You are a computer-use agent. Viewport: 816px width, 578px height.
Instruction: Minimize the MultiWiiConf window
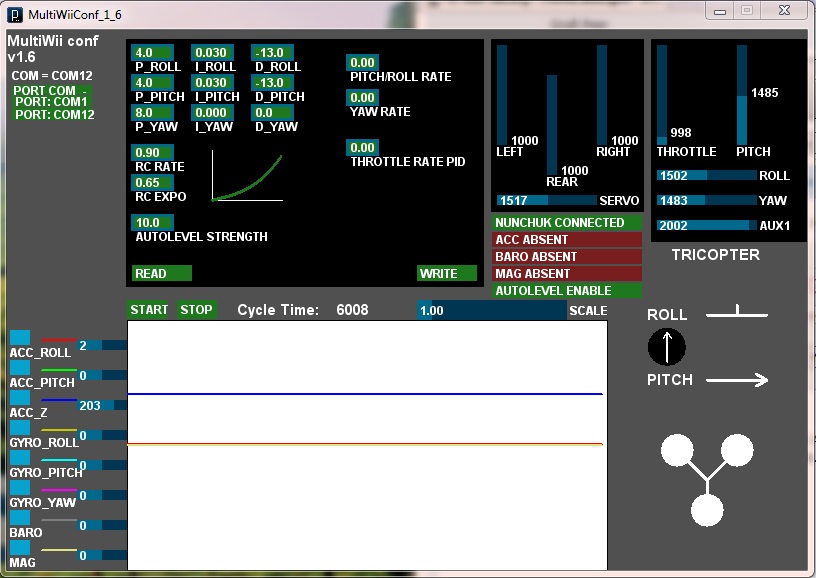[720, 10]
